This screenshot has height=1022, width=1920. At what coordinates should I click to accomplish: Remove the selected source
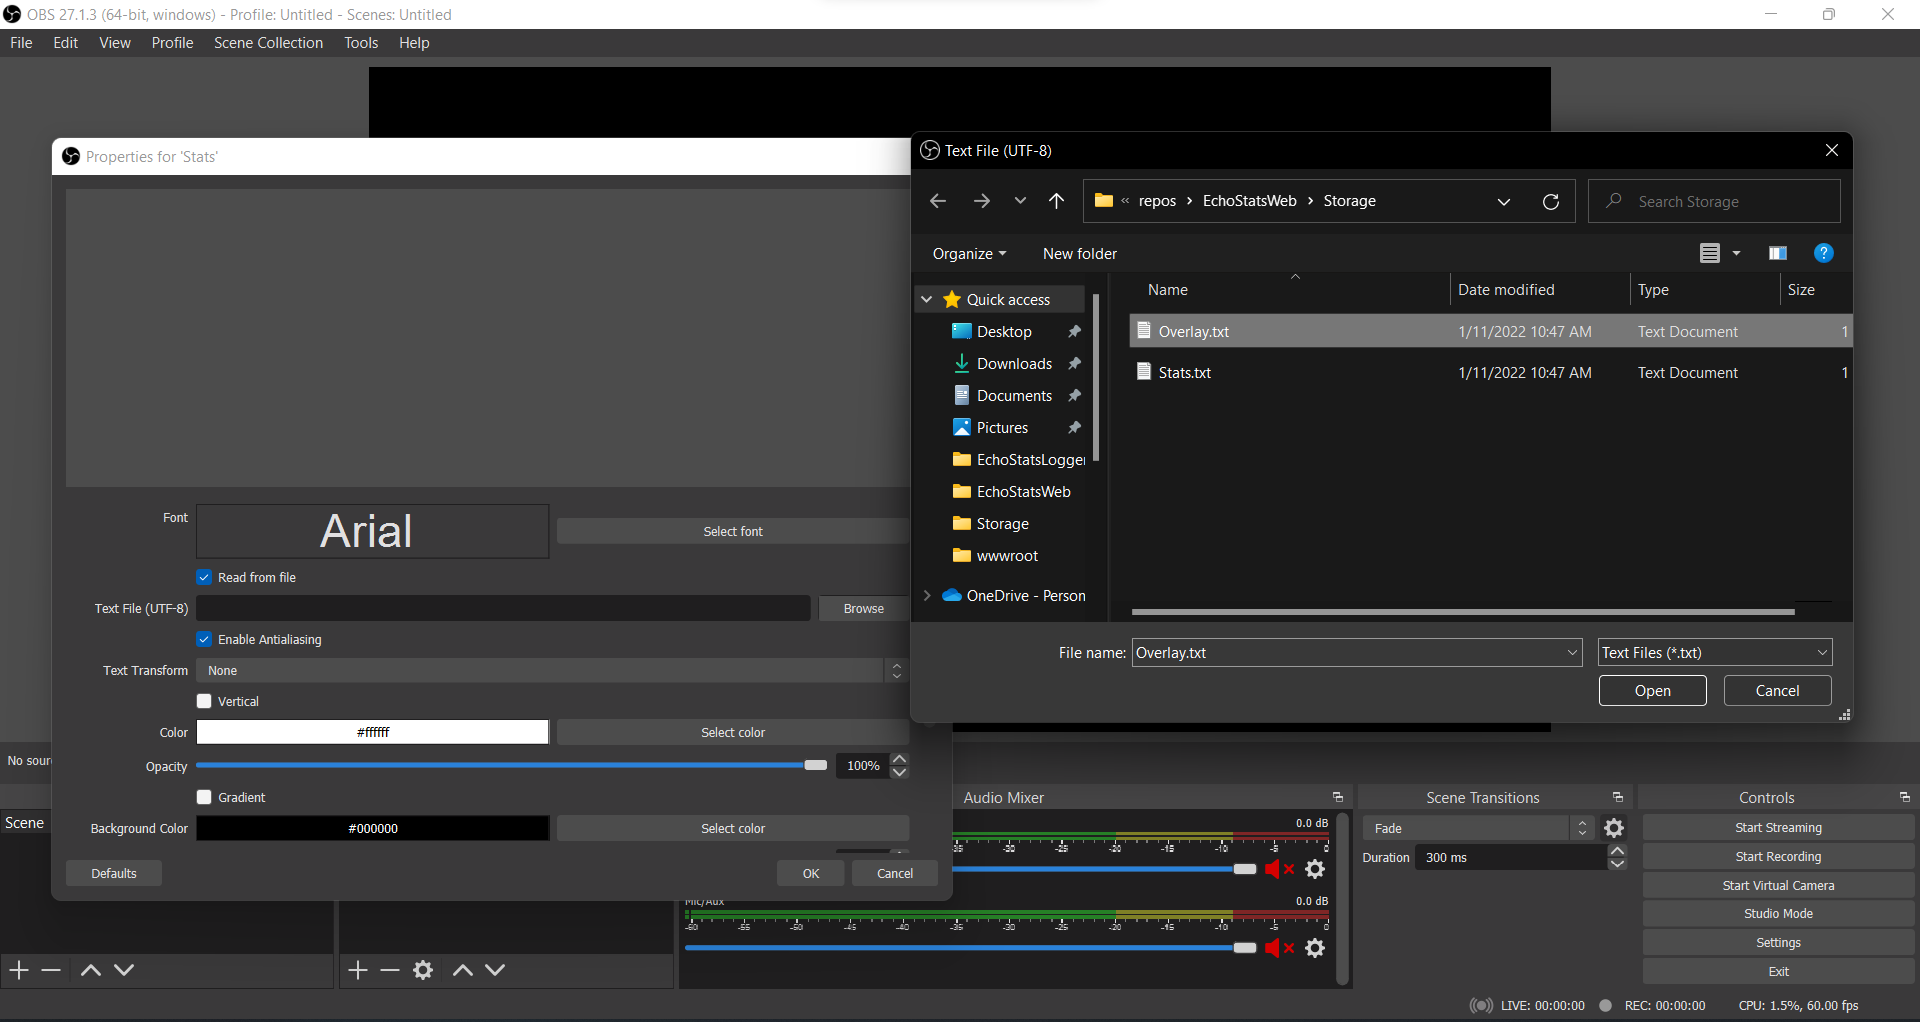click(390, 970)
